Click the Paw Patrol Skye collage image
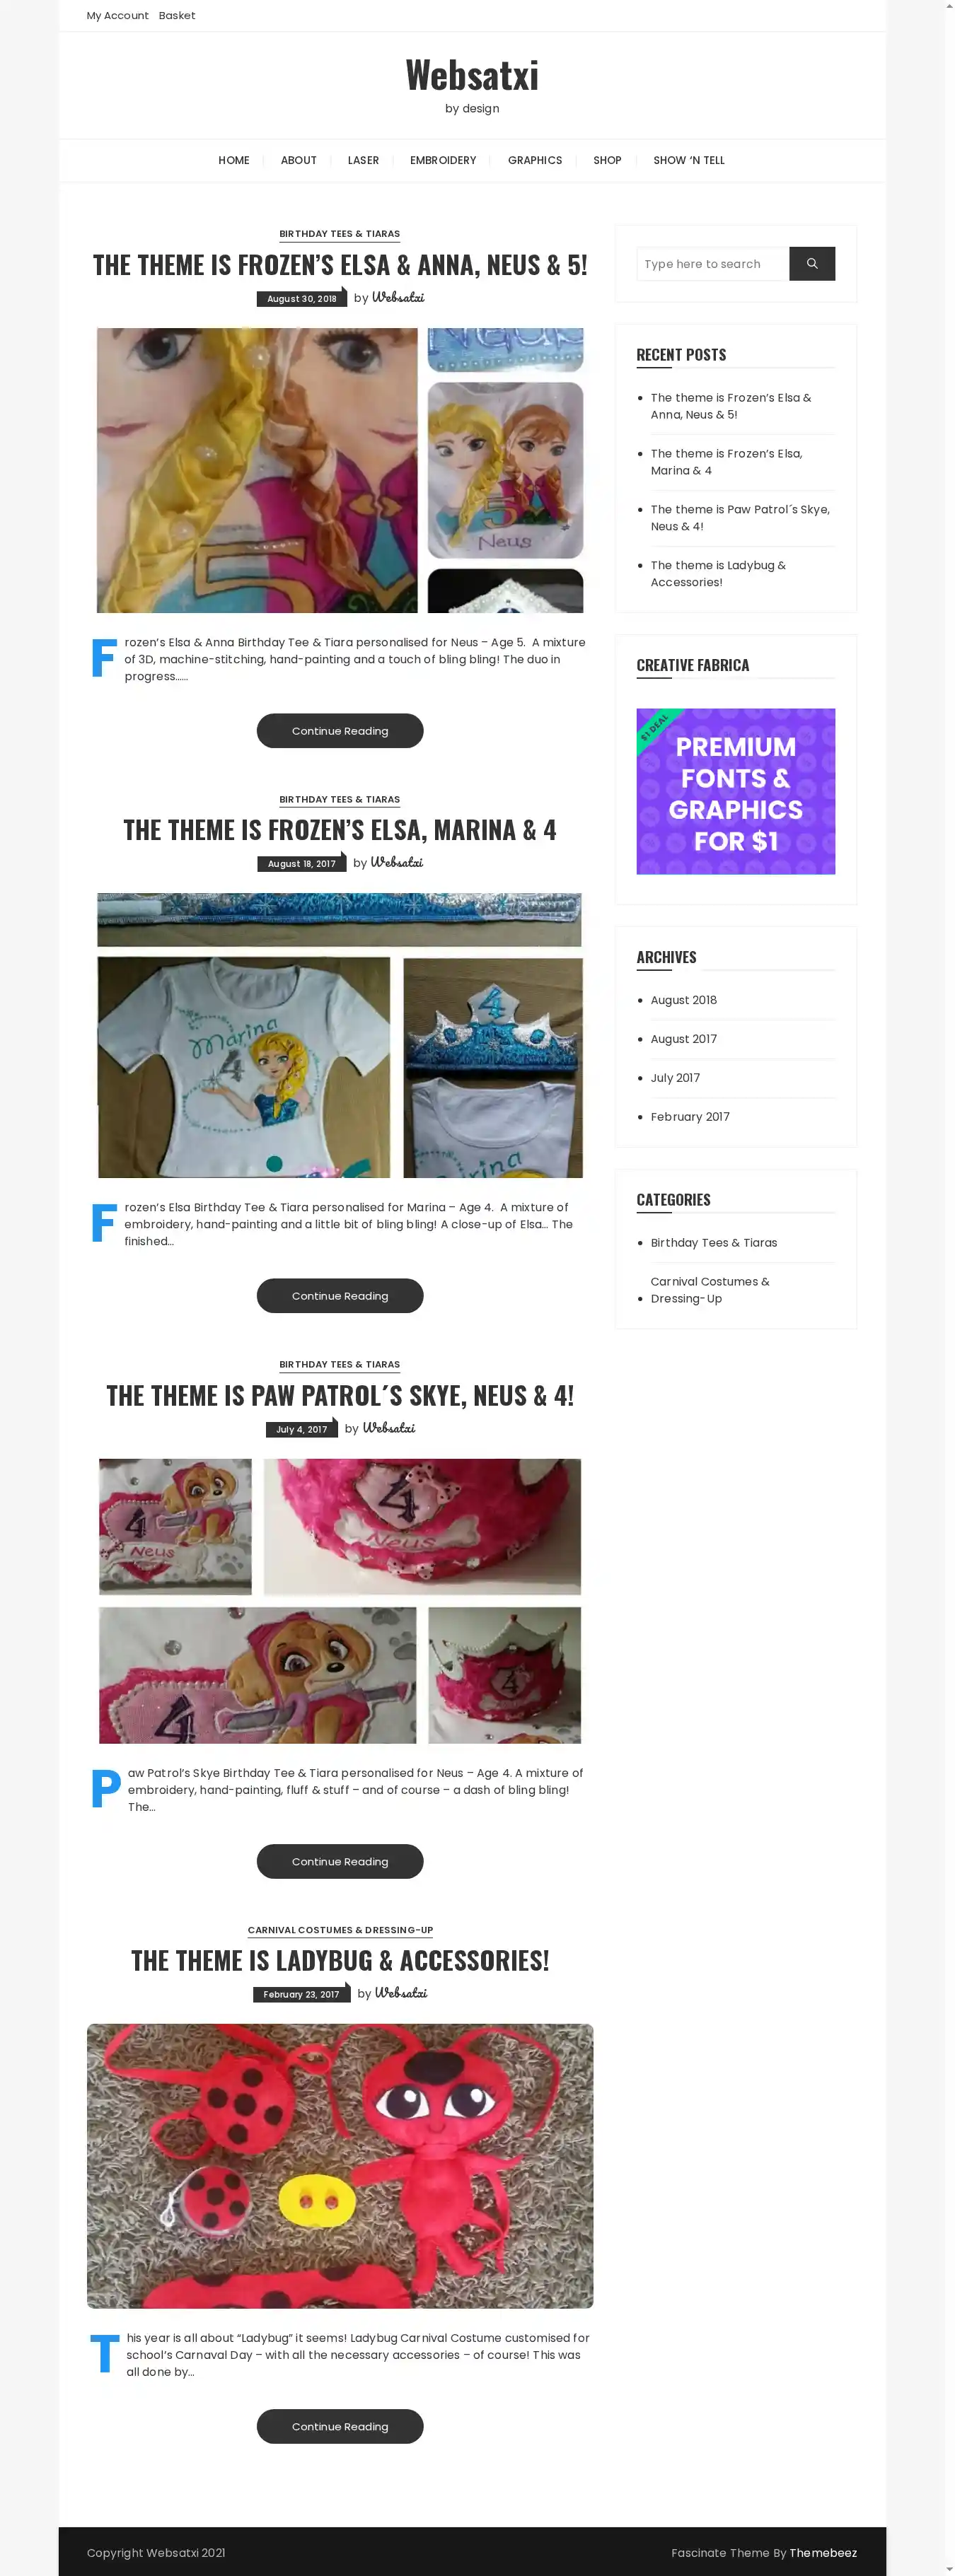955x2576 pixels. [x=340, y=1600]
